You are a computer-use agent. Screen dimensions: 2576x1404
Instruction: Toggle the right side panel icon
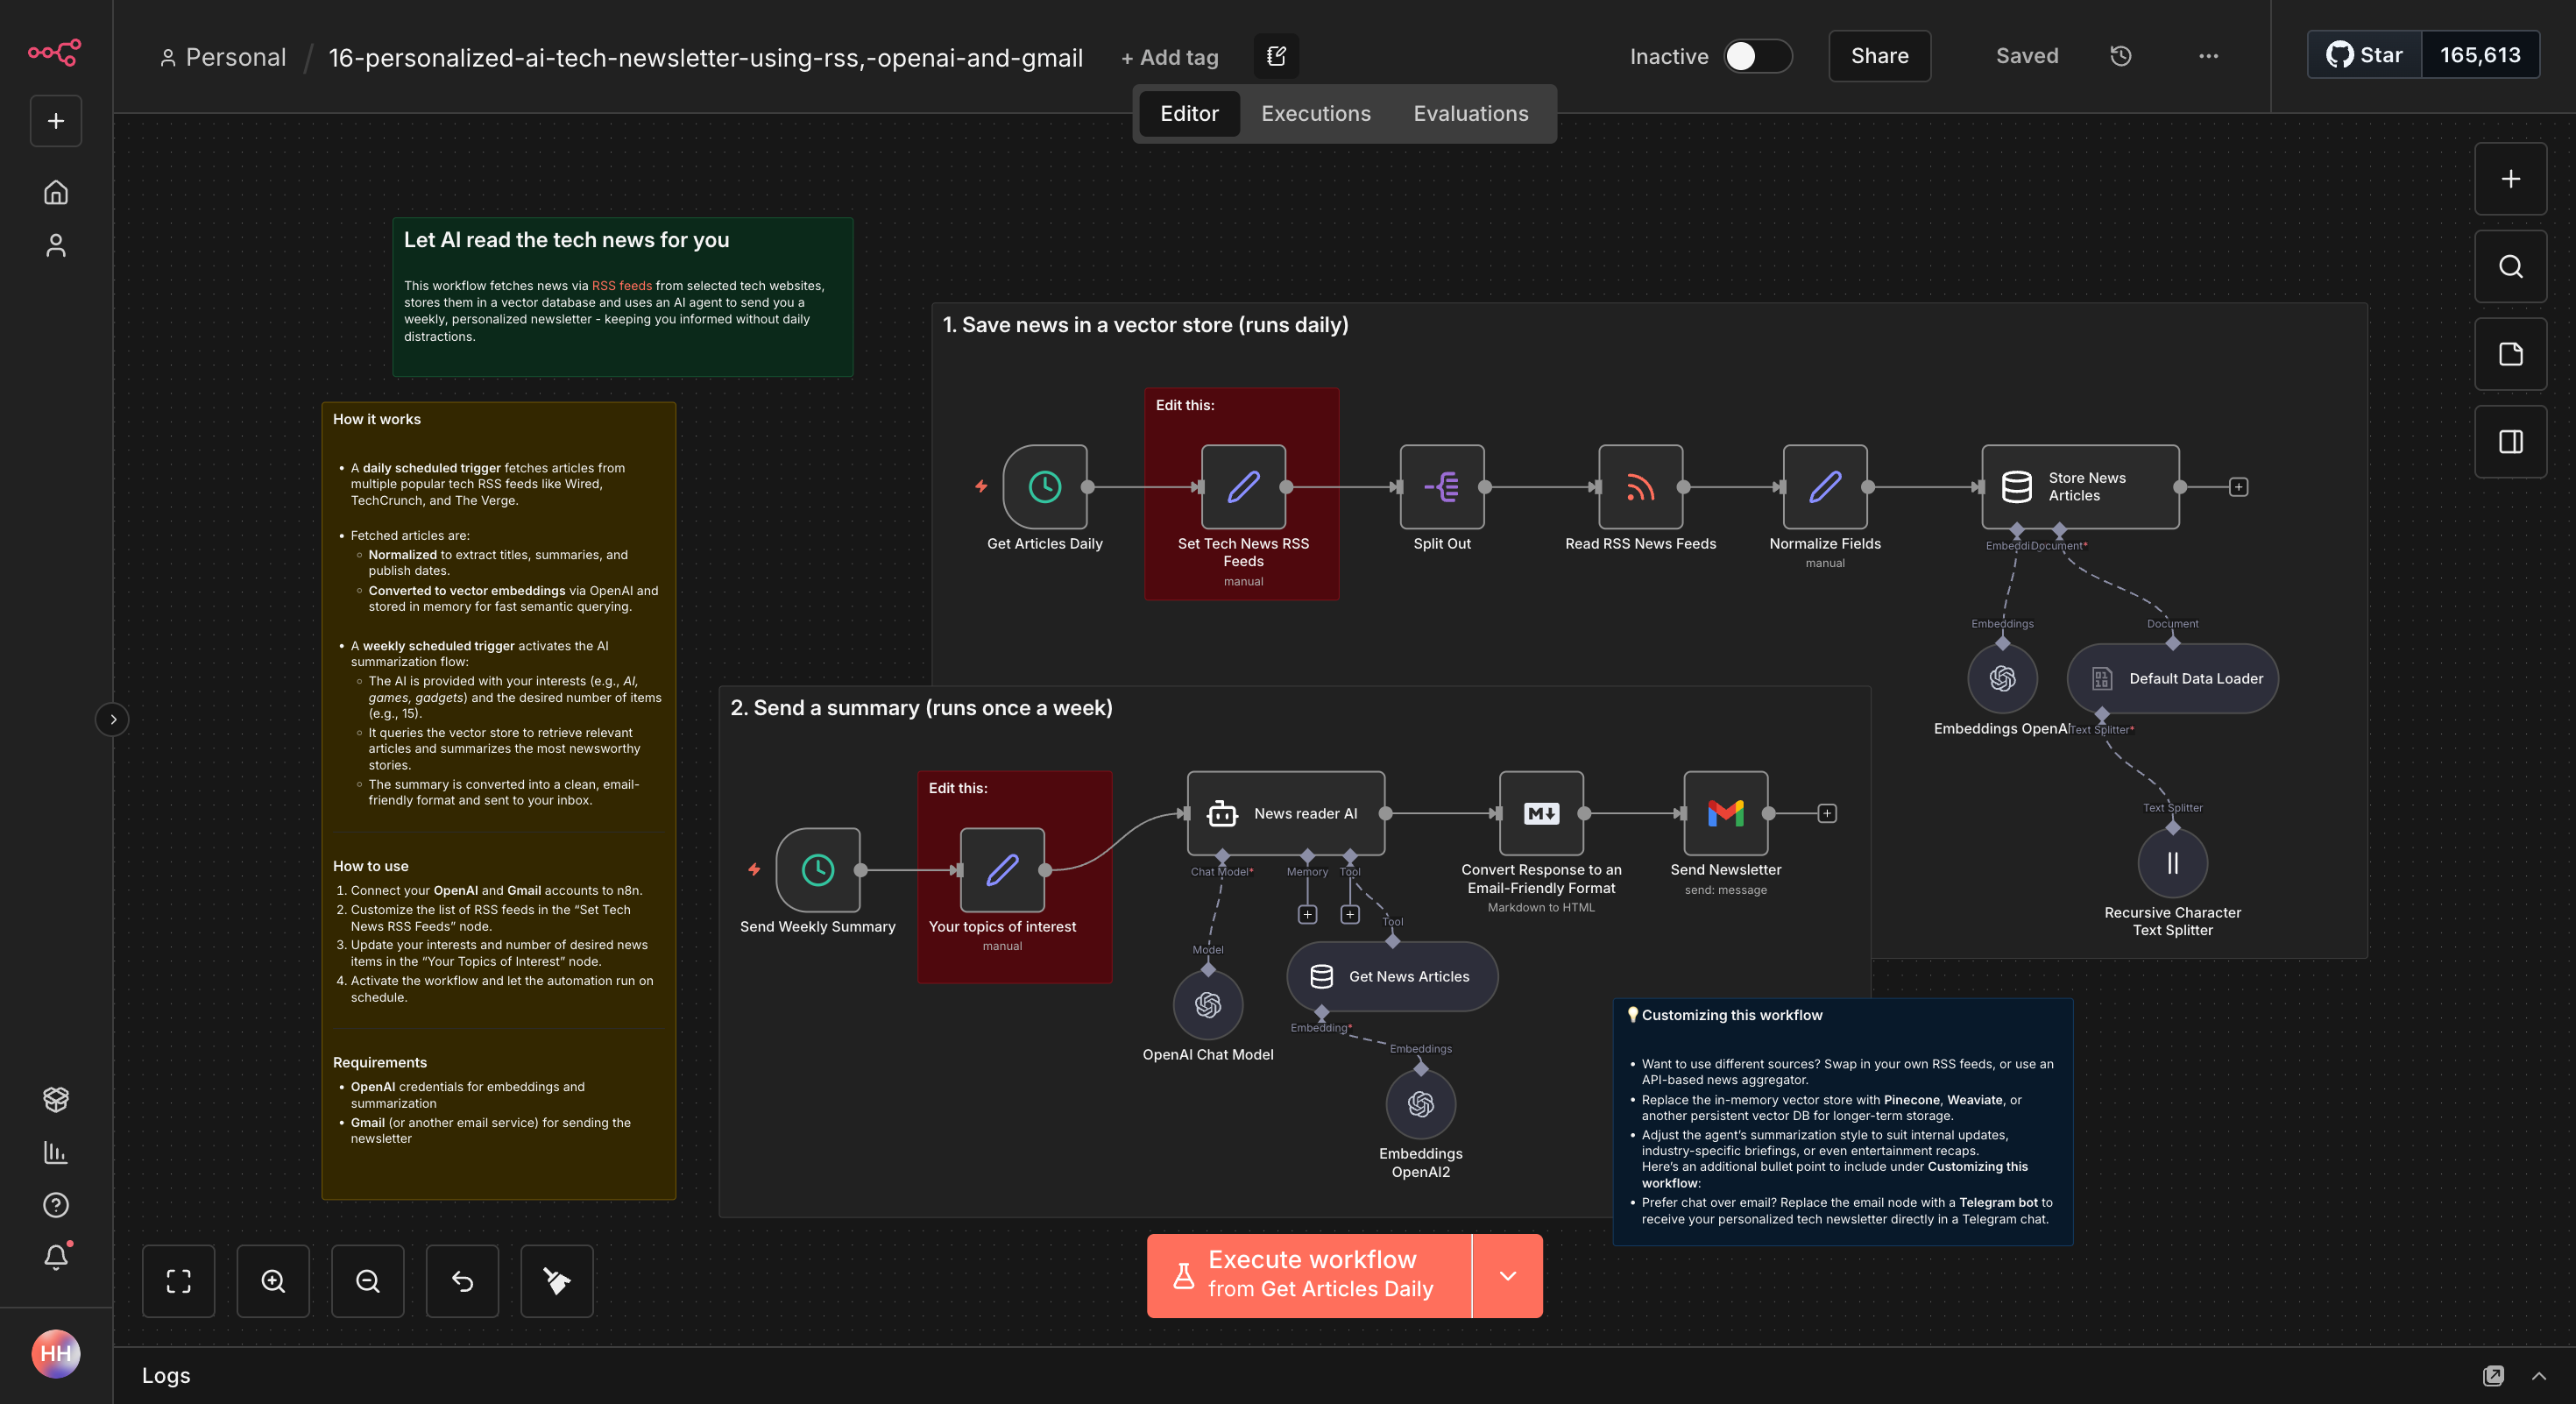click(2510, 442)
